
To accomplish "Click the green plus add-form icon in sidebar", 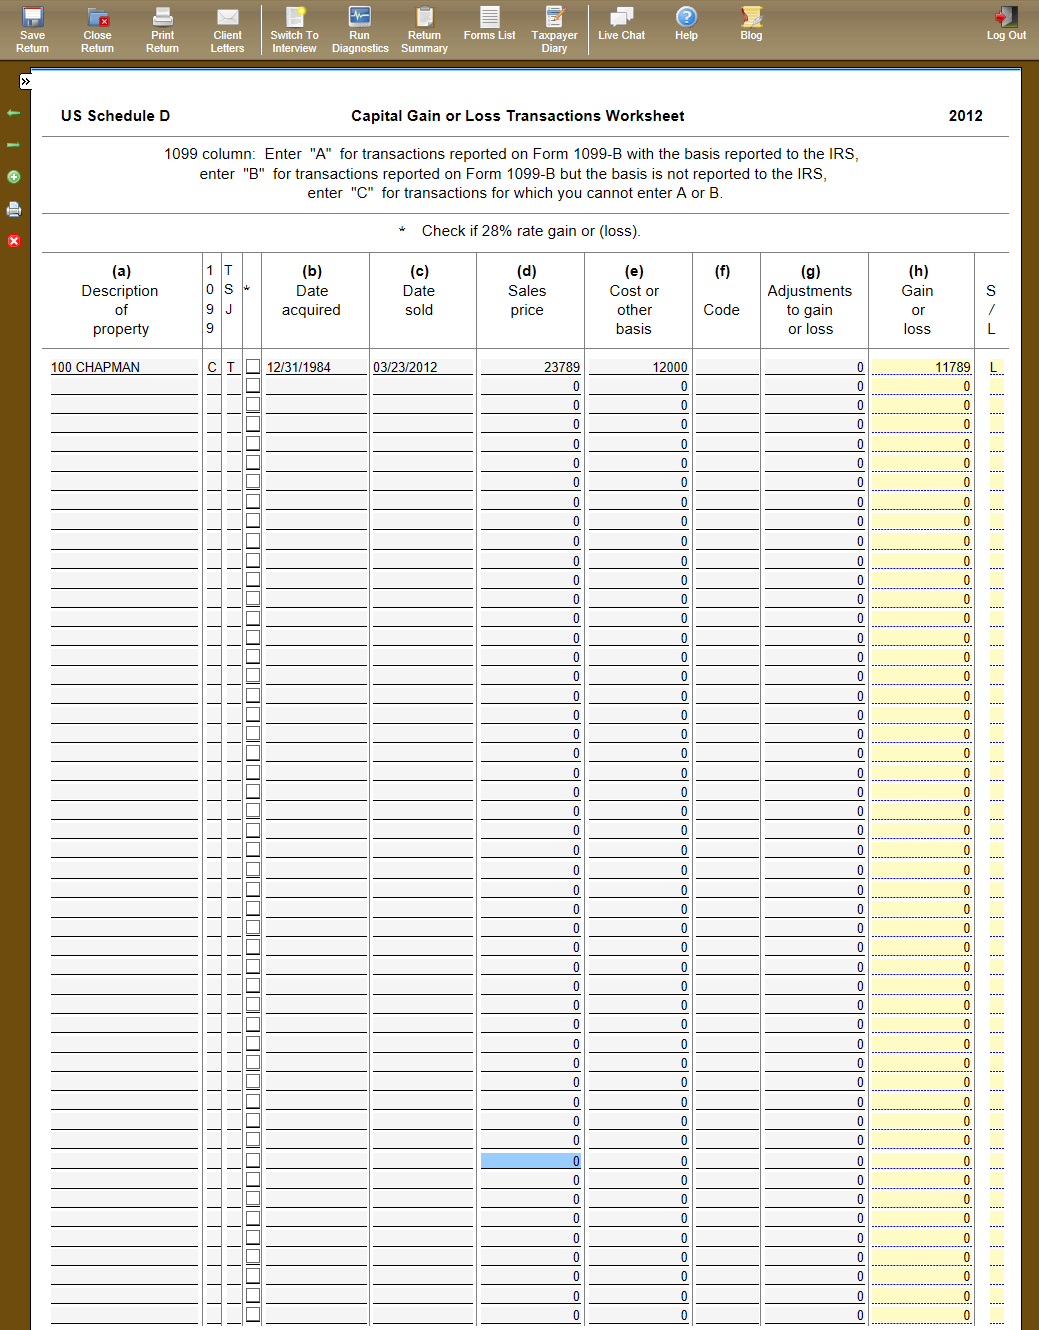I will [x=14, y=177].
